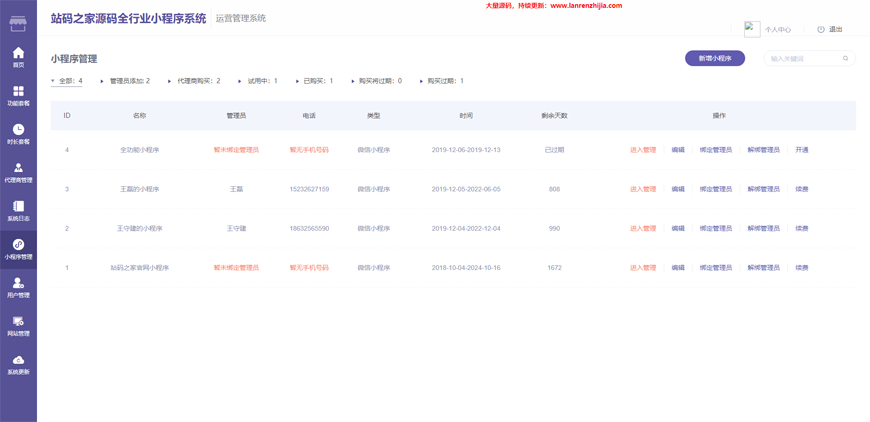The image size is (870, 422).
Task: Click 绑定管理员 for 王磊的小程序
Action: tap(716, 189)
